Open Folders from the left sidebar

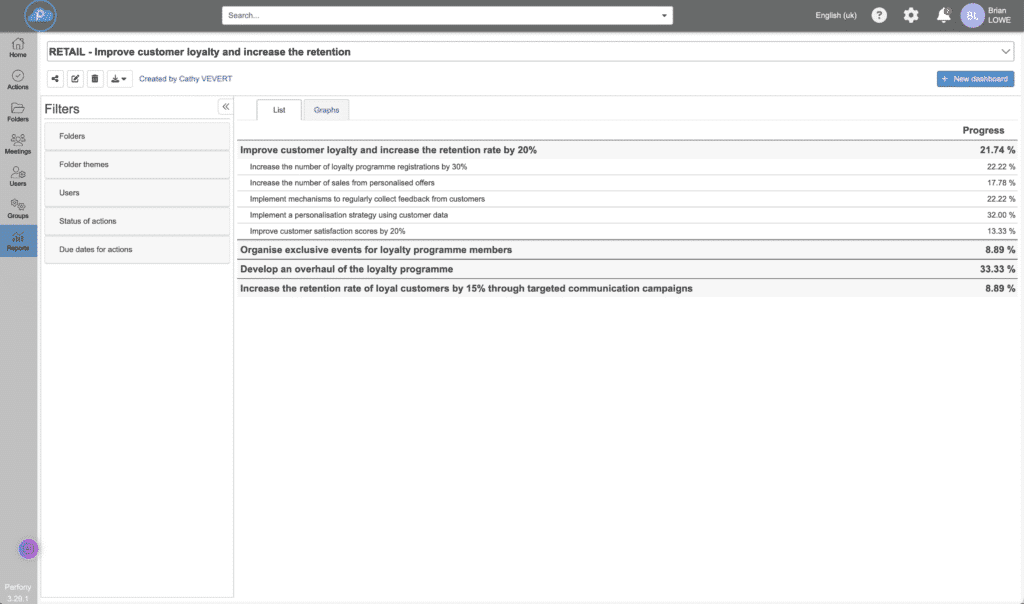pos(18,112)
